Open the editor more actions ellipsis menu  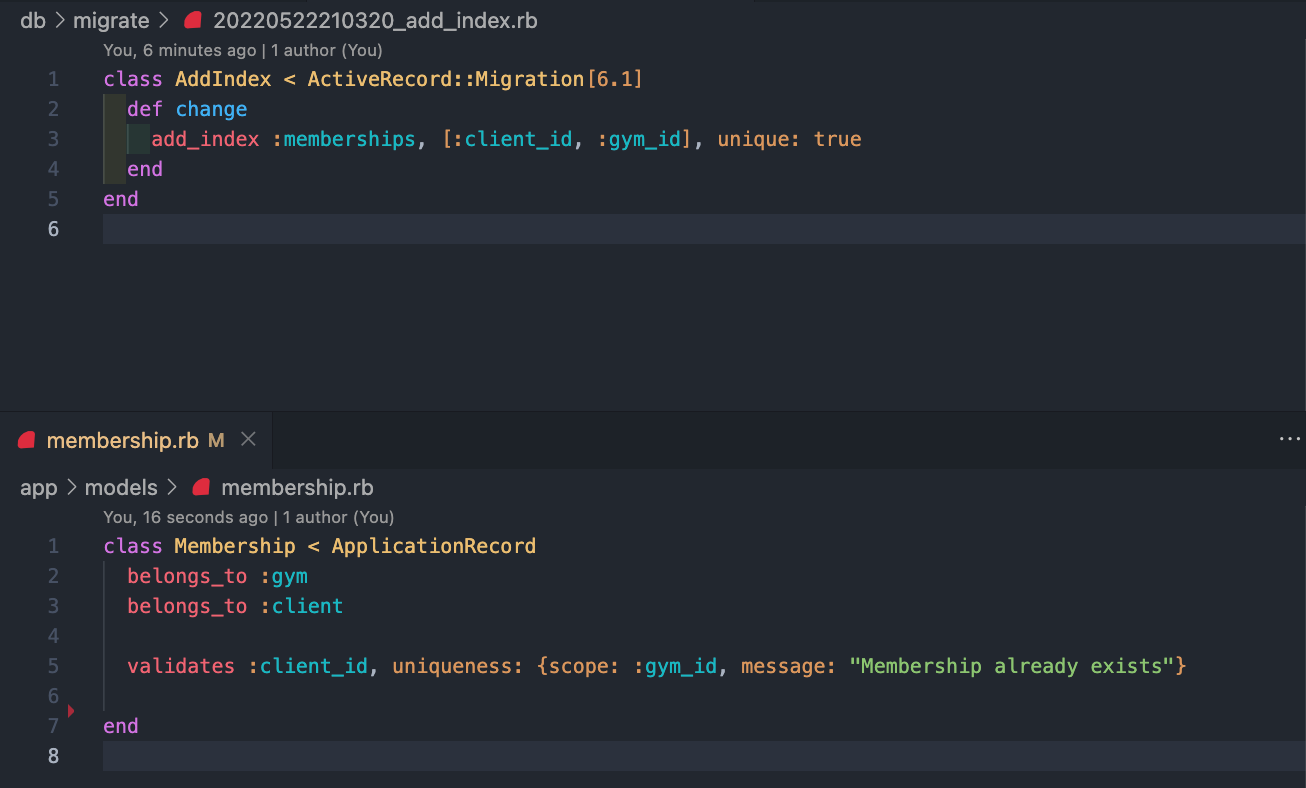1289,438
